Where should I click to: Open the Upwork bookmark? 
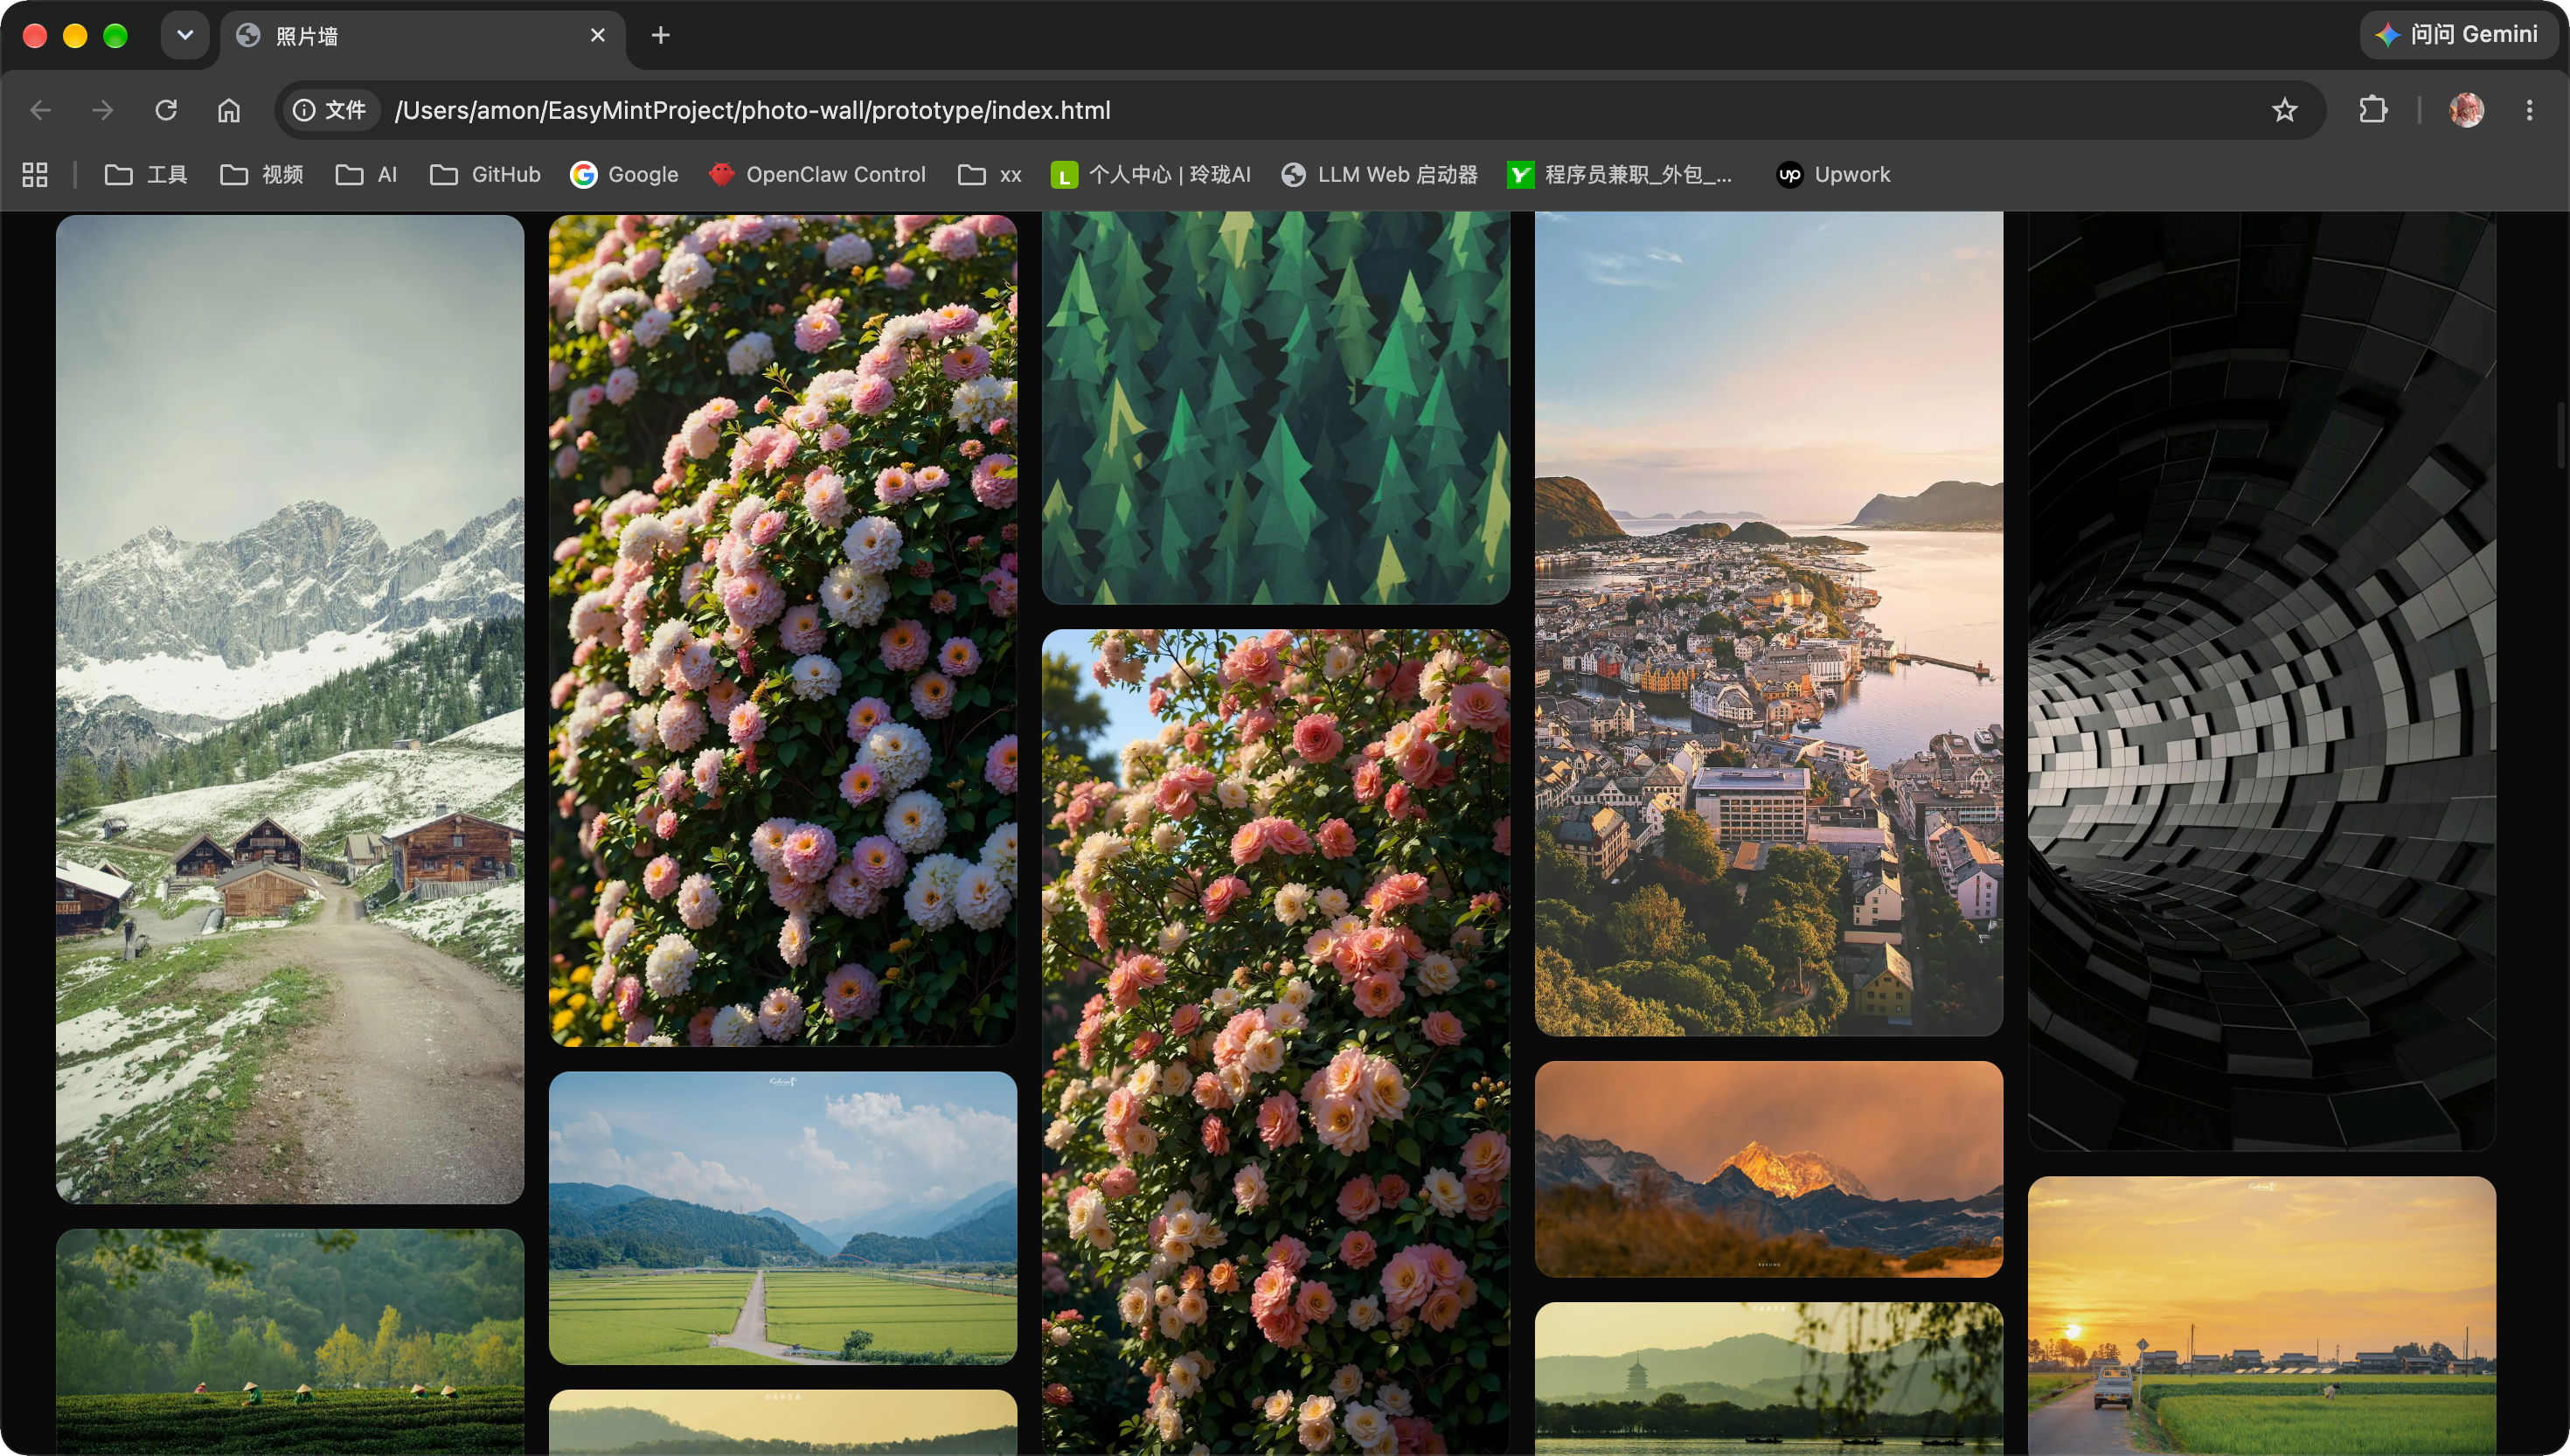click(1834, 175)
